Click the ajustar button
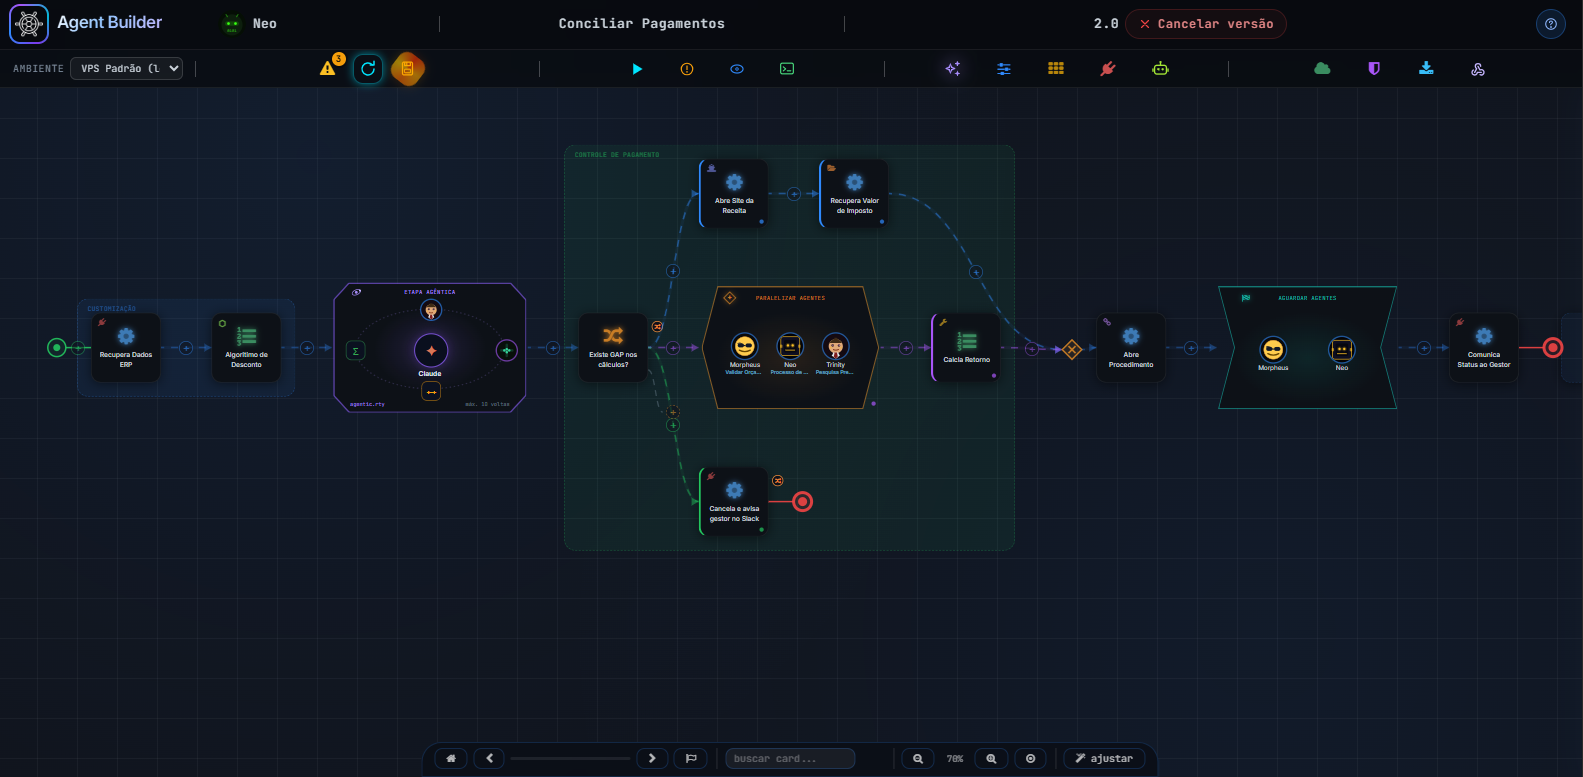 1104,758
